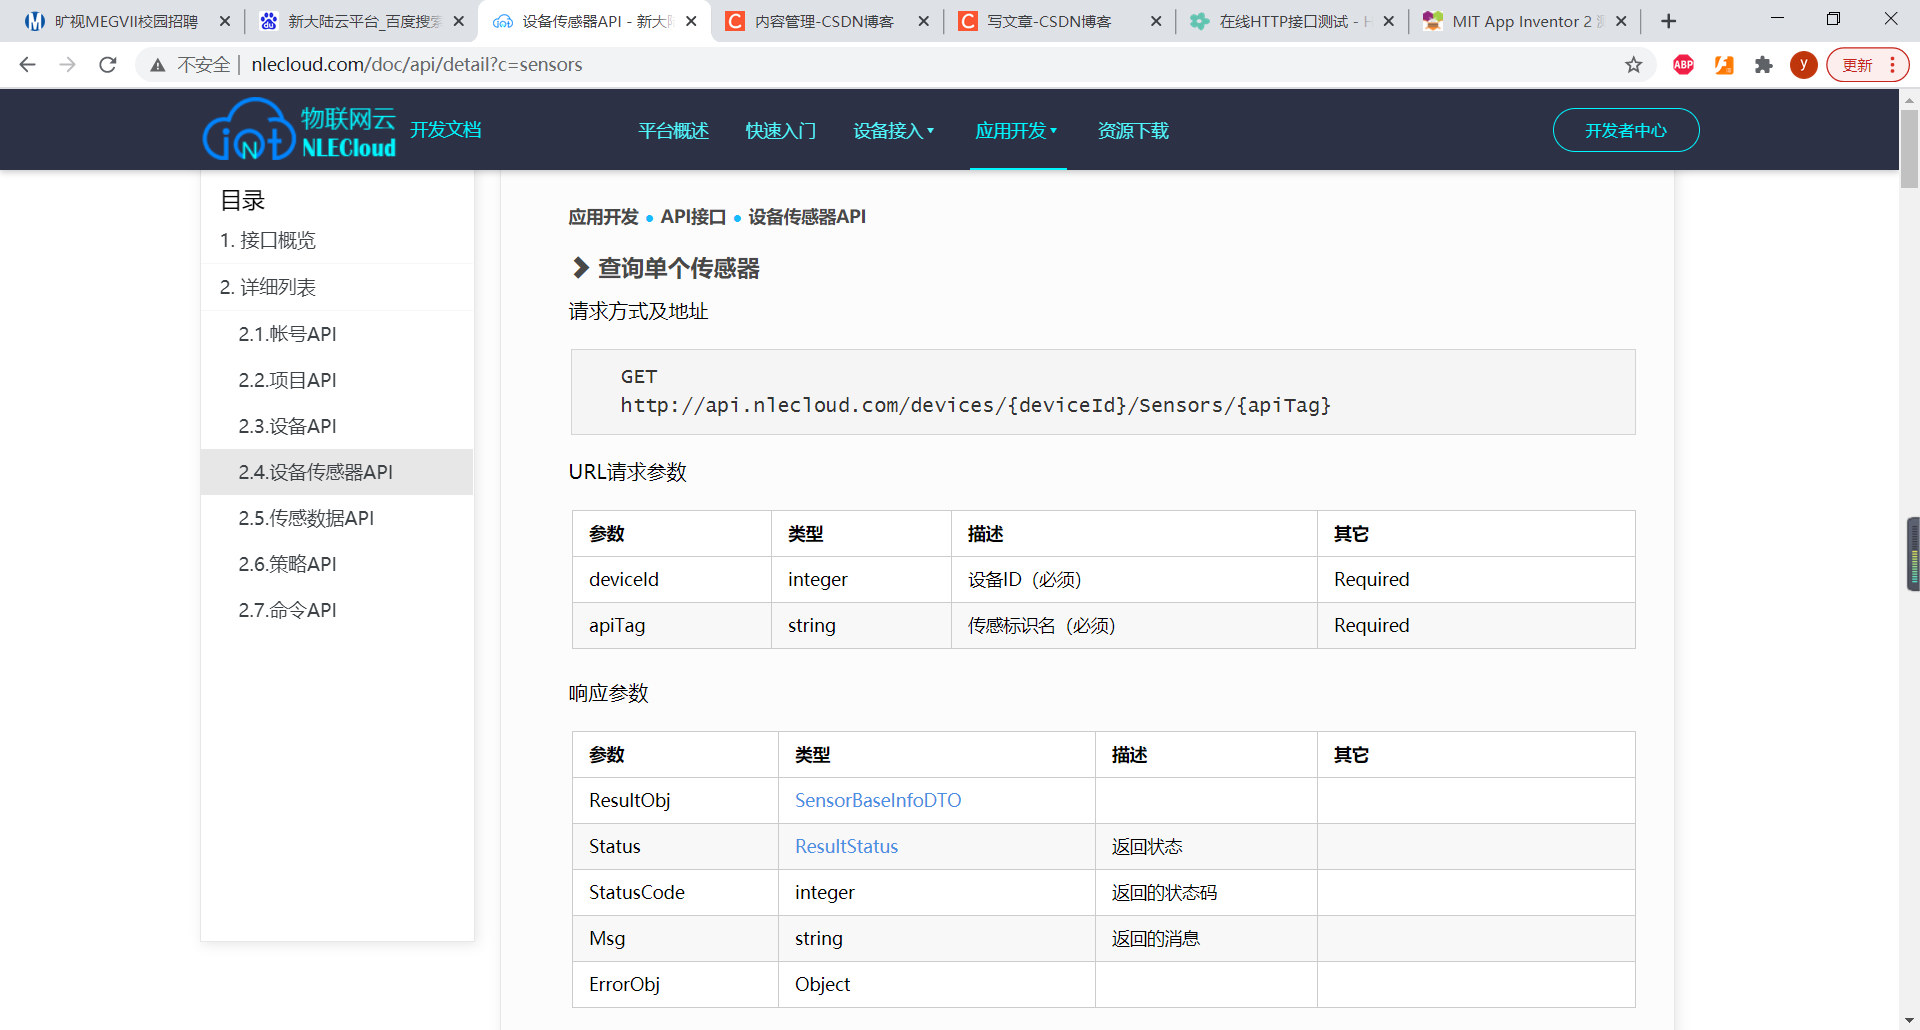Click the 更新 browser update button
Screen dimensions: 1920x1030
click(x=1867, y=65)
